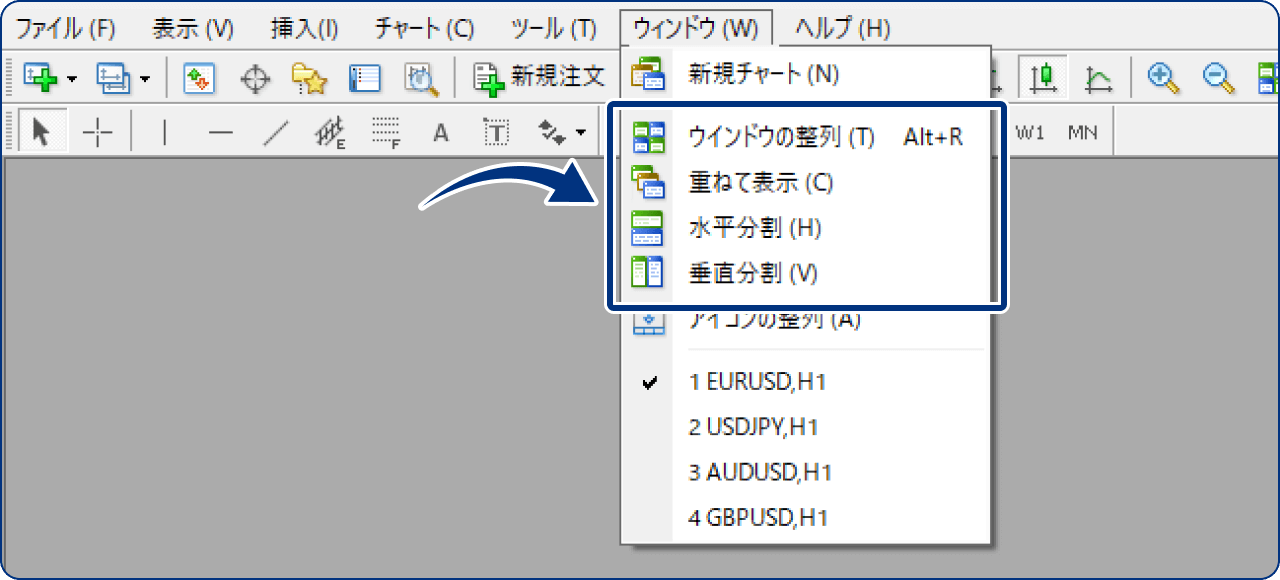The image size is (1280, 580).
Task: Select the text label T tool
Action: (496, 132)
